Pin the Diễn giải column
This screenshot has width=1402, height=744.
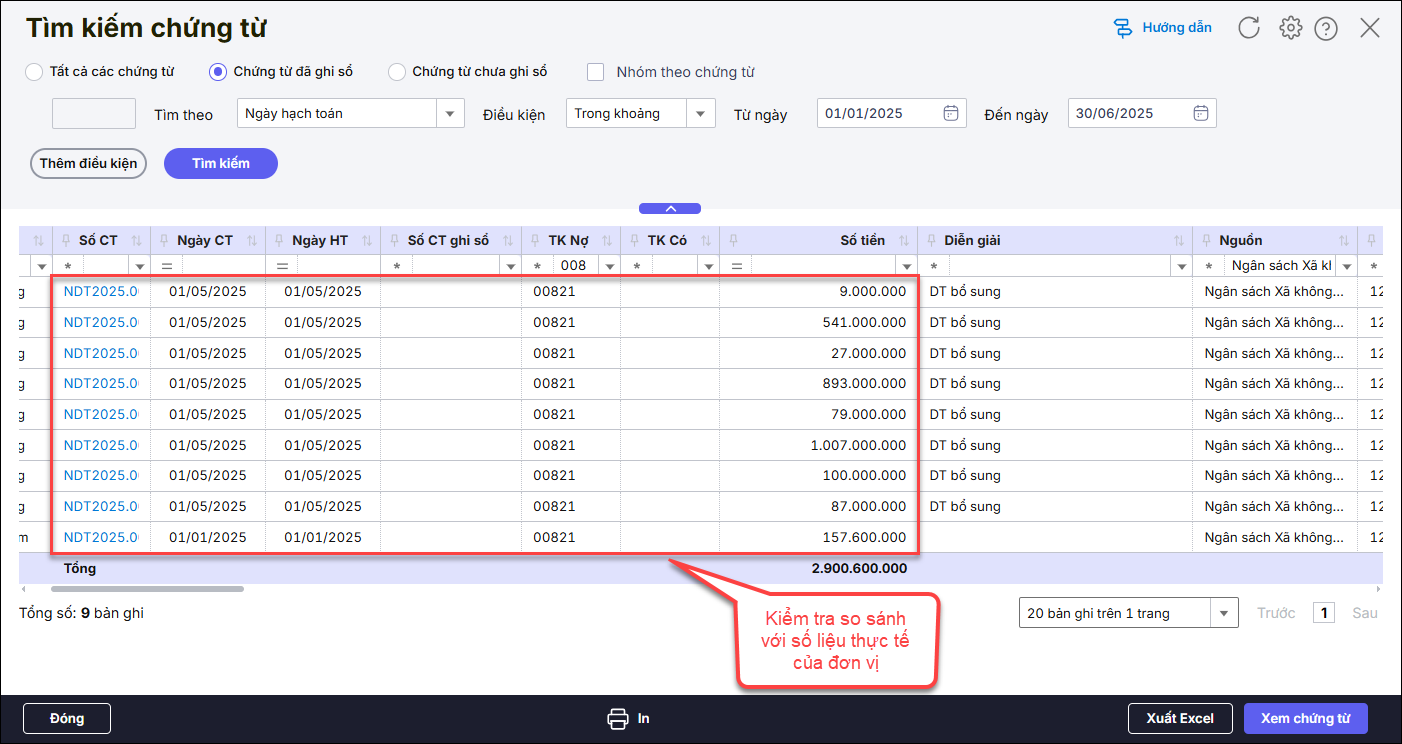click(930, 241)
